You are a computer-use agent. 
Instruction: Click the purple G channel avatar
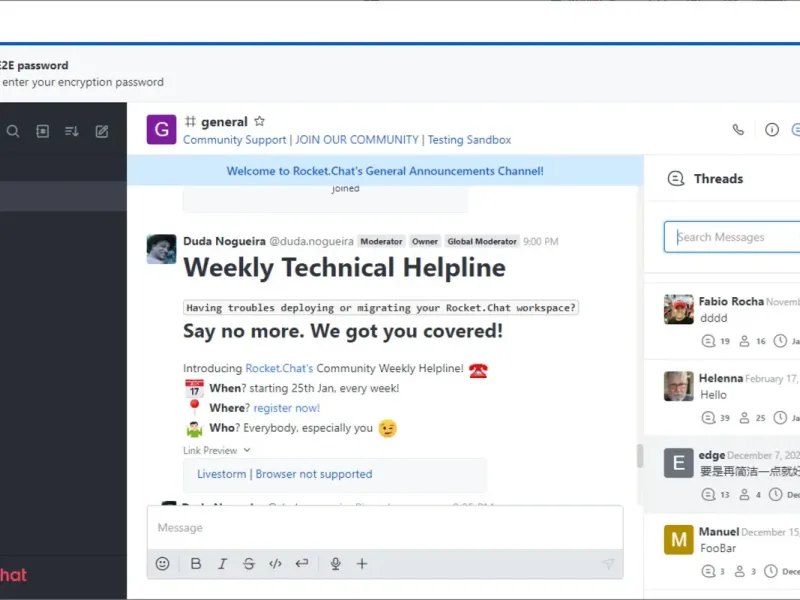(x=161, y=130)
